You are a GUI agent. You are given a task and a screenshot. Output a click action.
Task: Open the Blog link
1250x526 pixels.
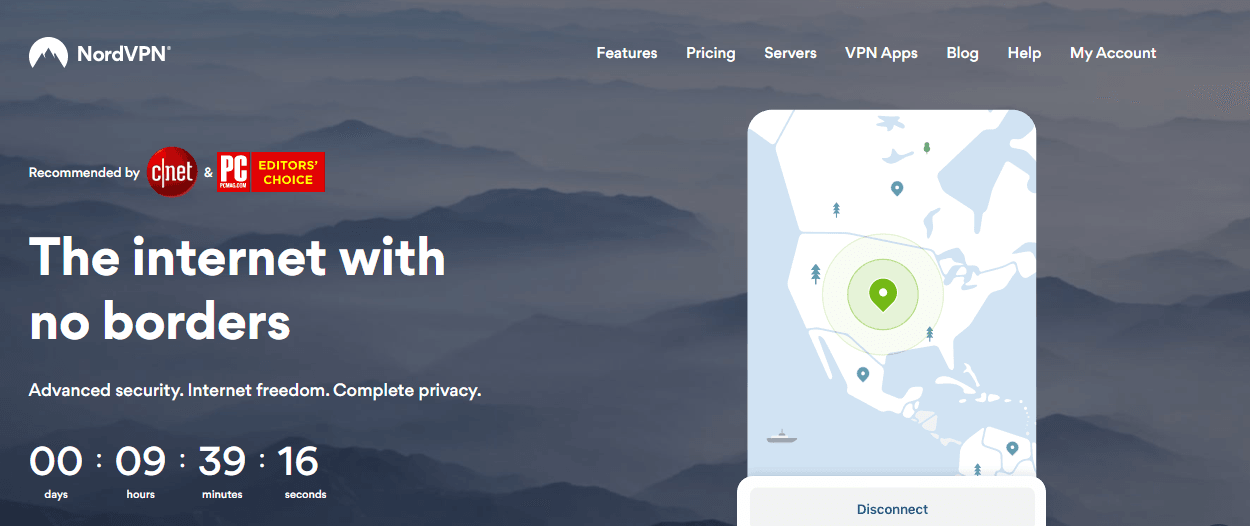pyautogui.click(x=962, y=53)
